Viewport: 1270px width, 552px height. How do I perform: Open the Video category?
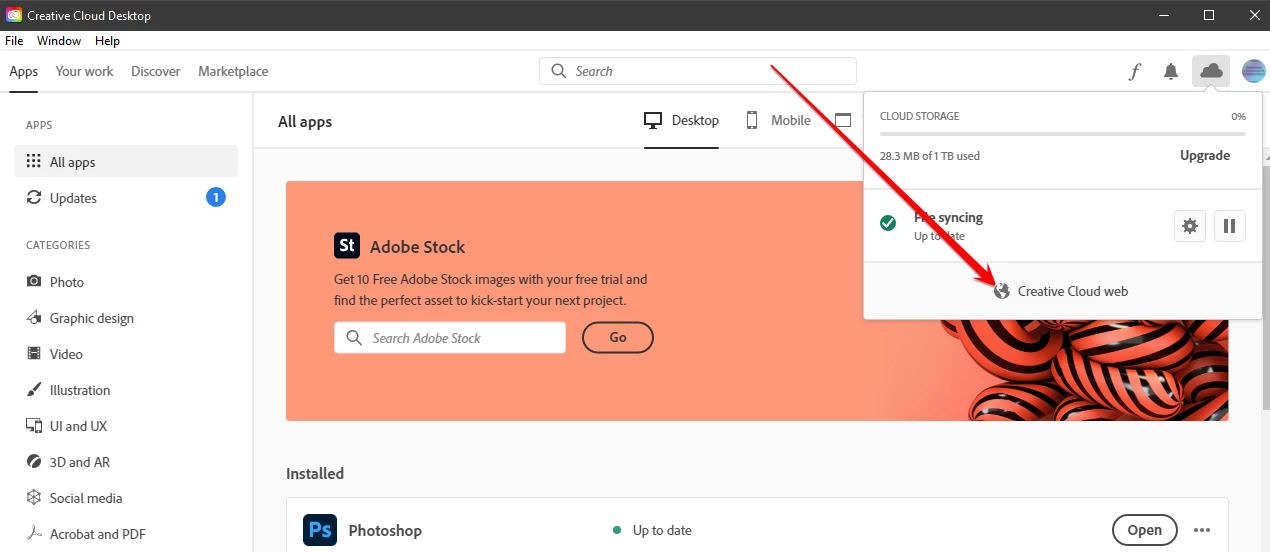click(126, 354)
